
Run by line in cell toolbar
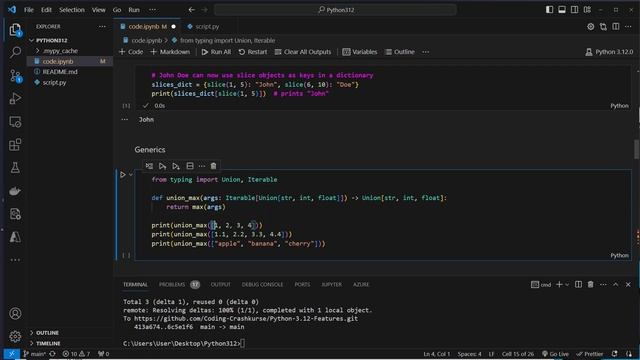point(149,166)
